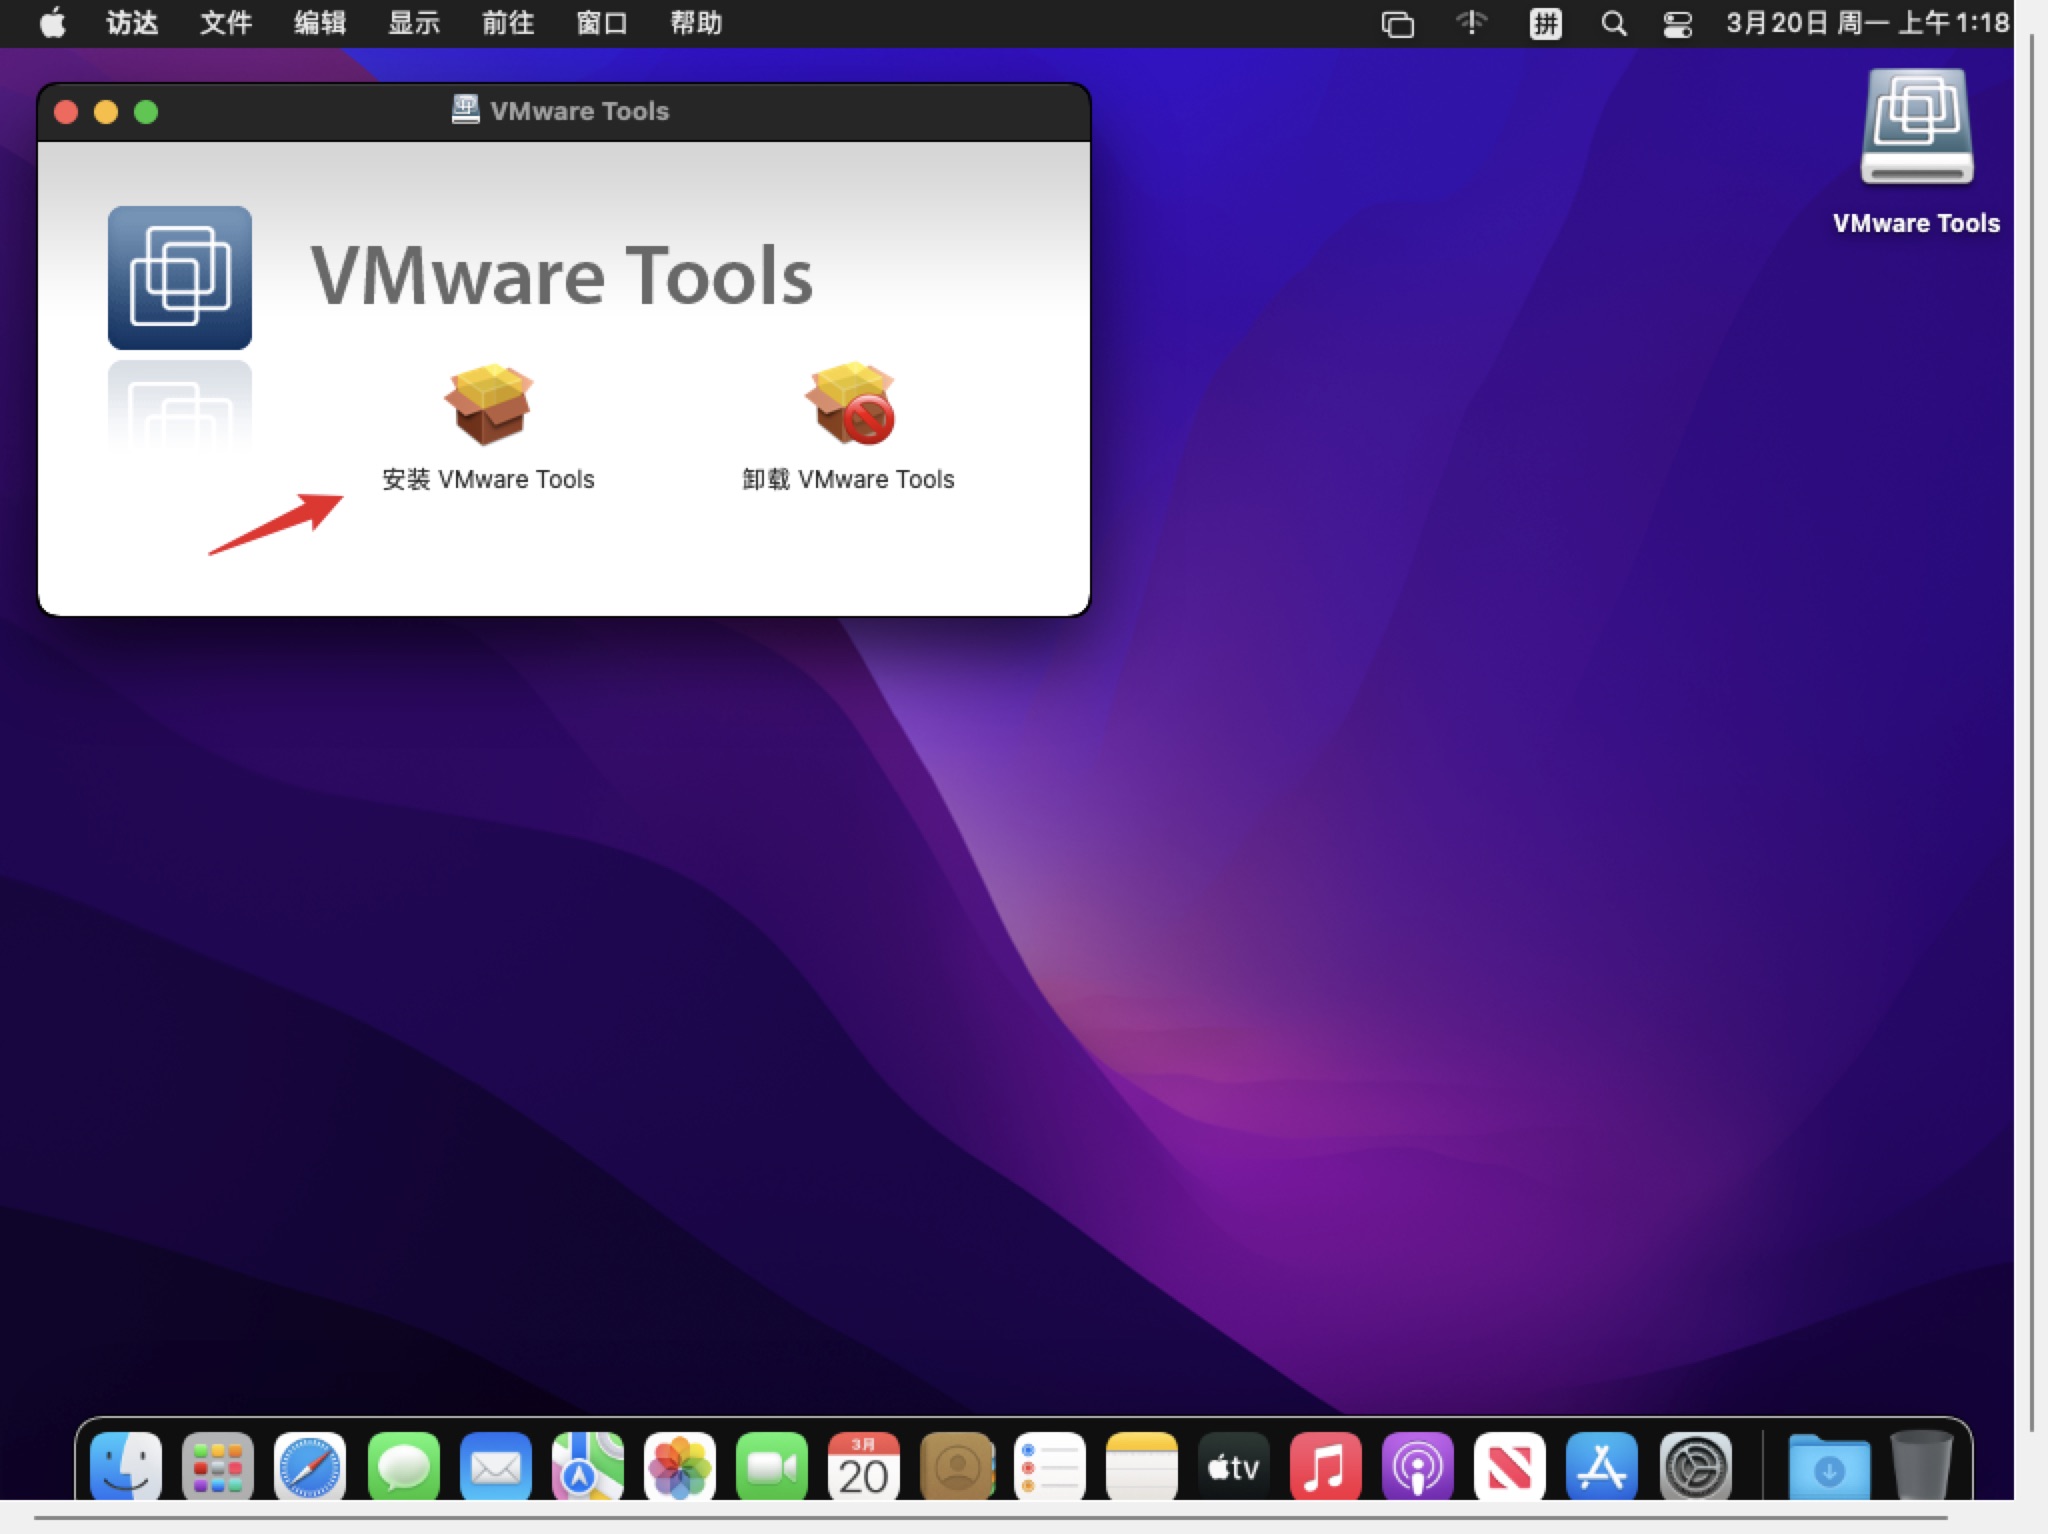The width and height of the screenshot is (2048, 1534).
Task: Open the Install VMware Tools package icon
Action: point(488,405)
